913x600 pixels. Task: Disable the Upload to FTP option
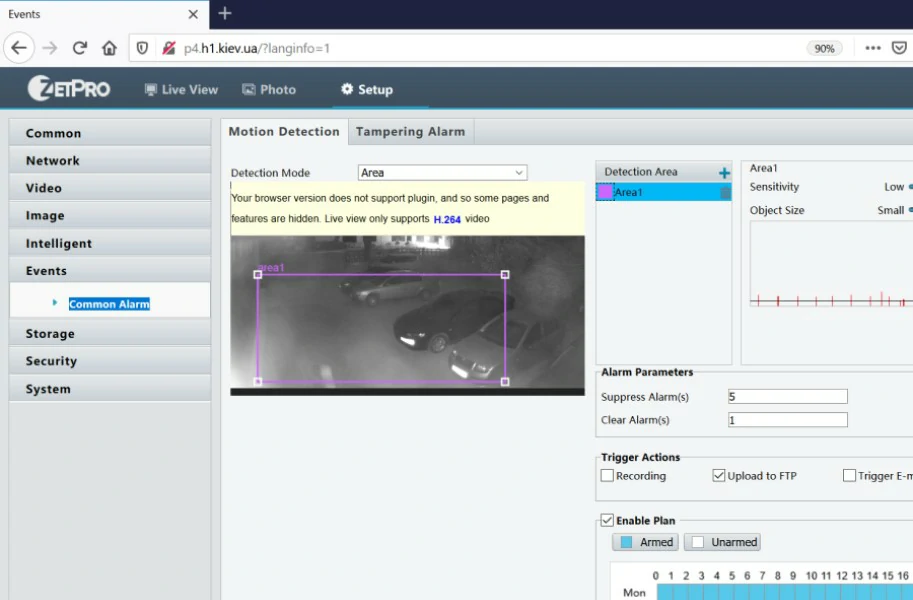(717, 475)
